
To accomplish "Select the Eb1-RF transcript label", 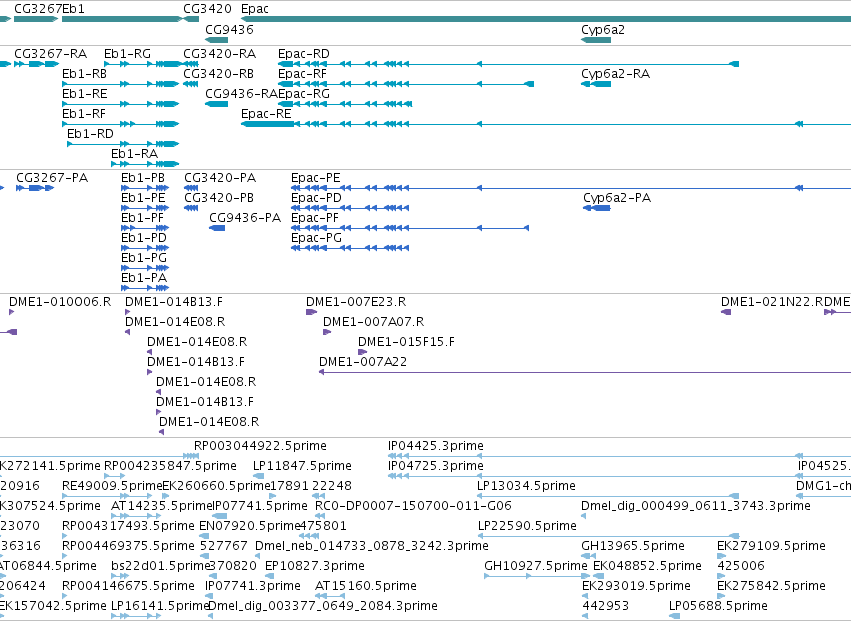I will click(84, 114).
